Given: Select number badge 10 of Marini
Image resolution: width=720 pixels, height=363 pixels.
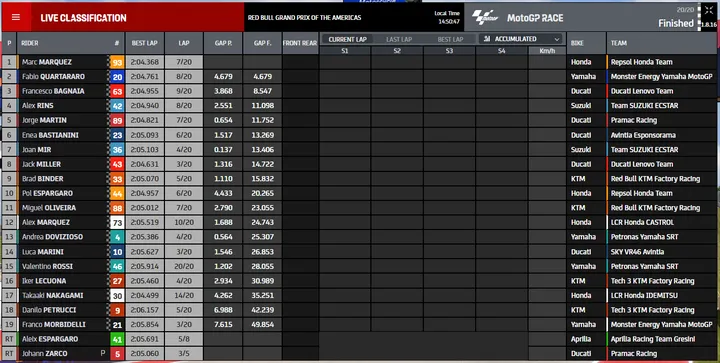Looking at the screenshot, I should (117, 252).
